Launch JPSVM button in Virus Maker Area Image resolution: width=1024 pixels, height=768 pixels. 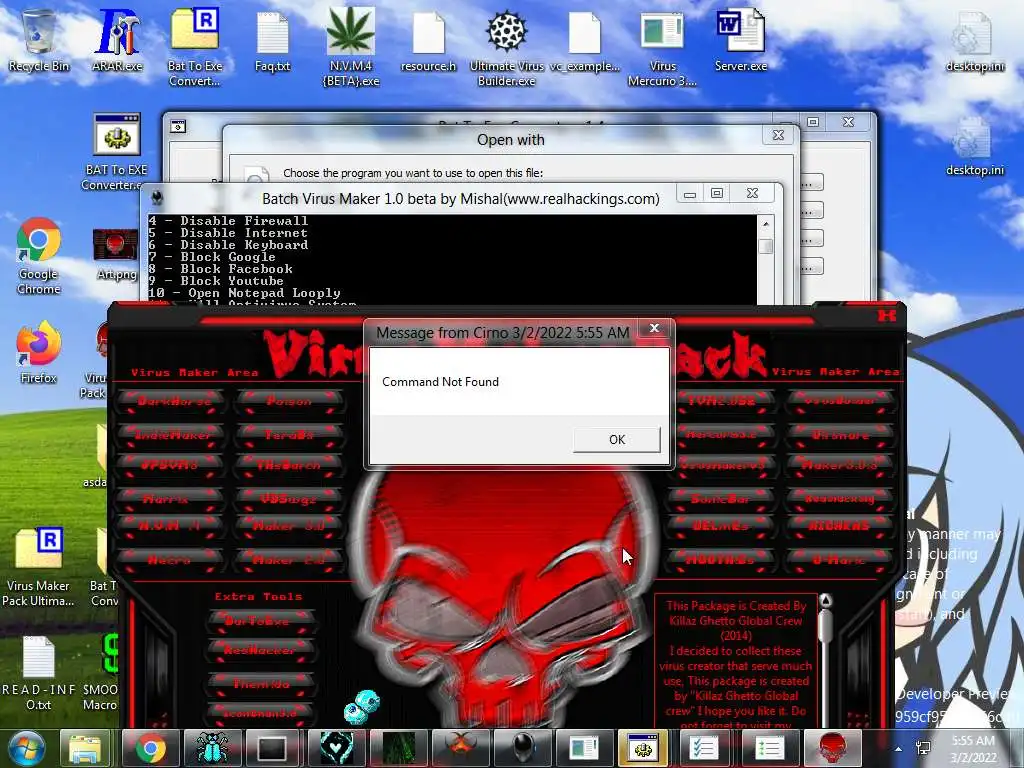170,465
